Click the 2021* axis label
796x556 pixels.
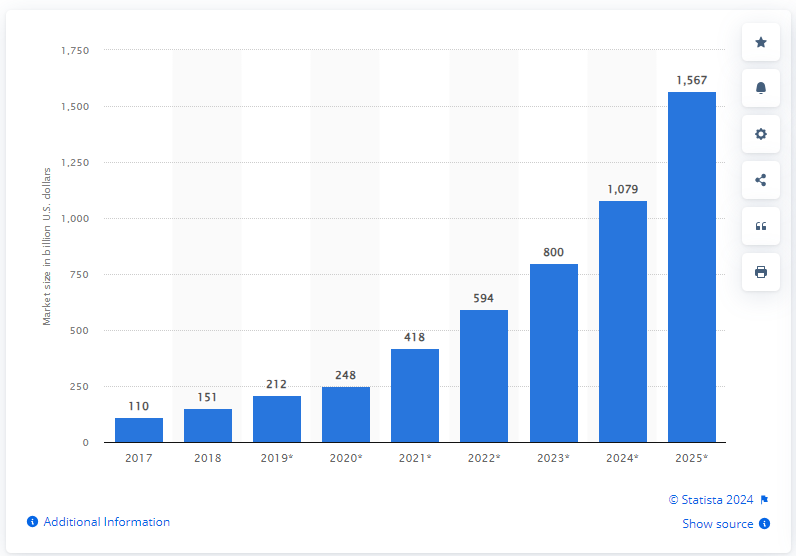[x=415, y=458]
